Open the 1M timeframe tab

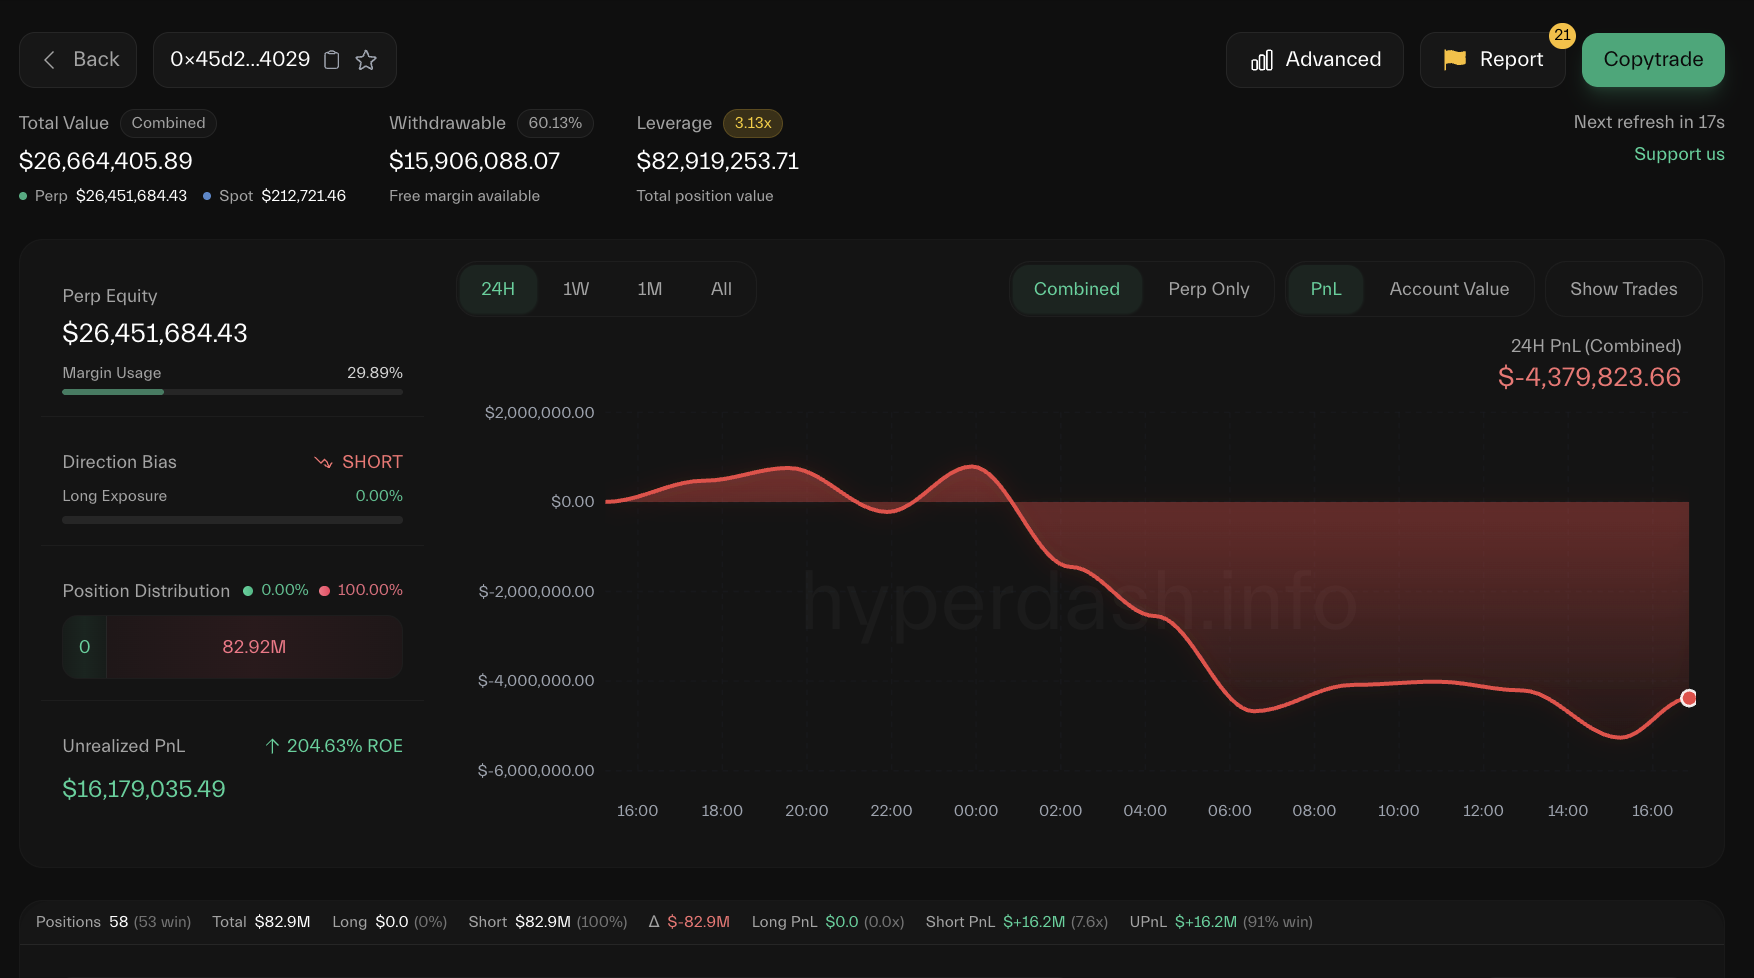[649, 289]
